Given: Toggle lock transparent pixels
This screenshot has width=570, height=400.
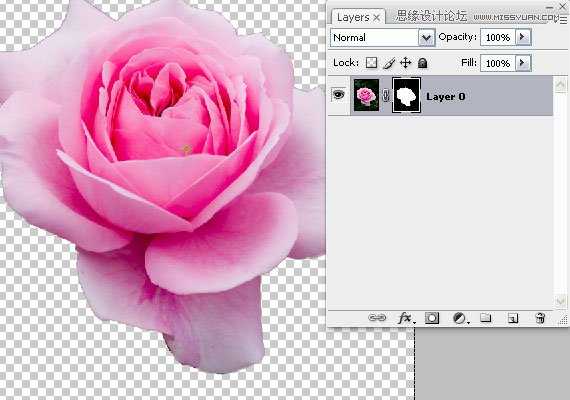Looking at the screenshot, I should (x=371, y=63).
